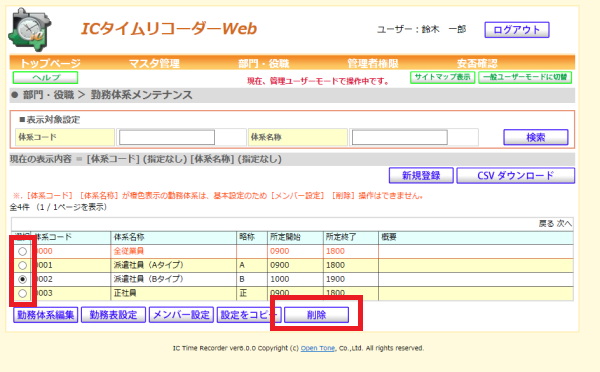600x372 pixels.
Task: Click the 勤務表設定 button
Action: (113, 315)
